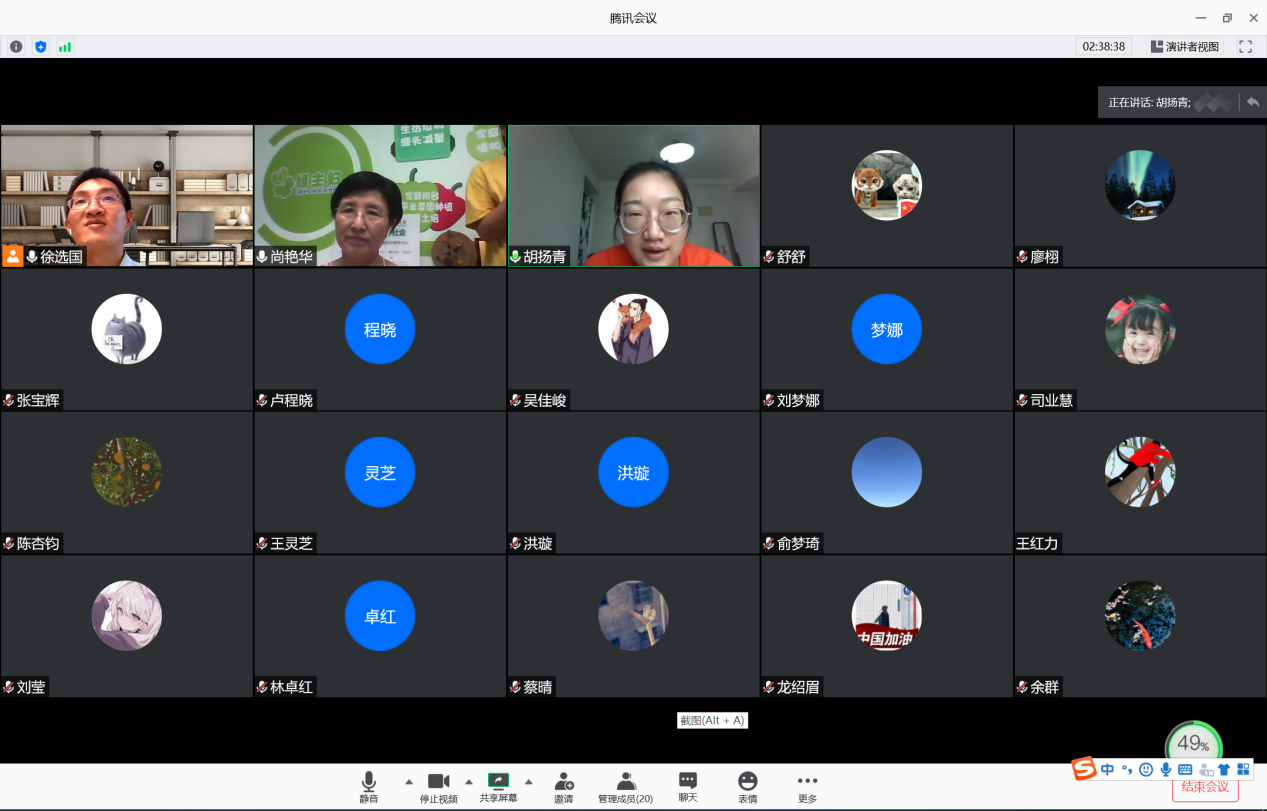
Task: Click the 结束会议 end meeting button
Action: pos(1205,788)
